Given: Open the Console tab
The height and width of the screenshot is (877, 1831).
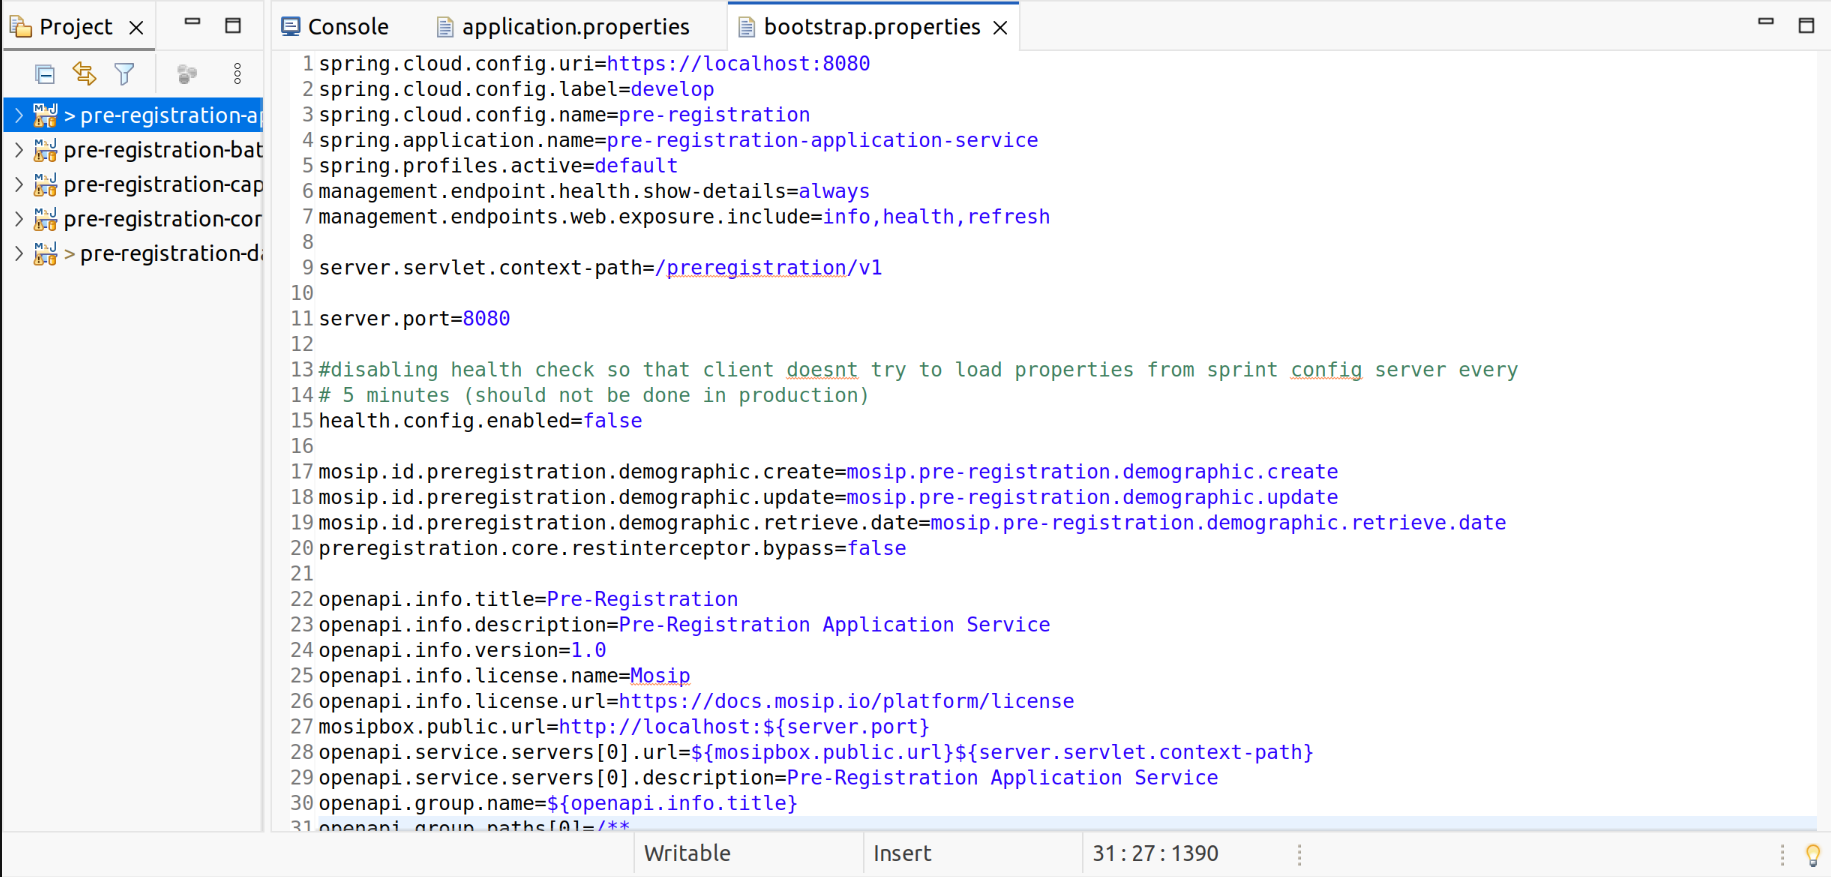Looking at the screenshot, I should [347, 27].
